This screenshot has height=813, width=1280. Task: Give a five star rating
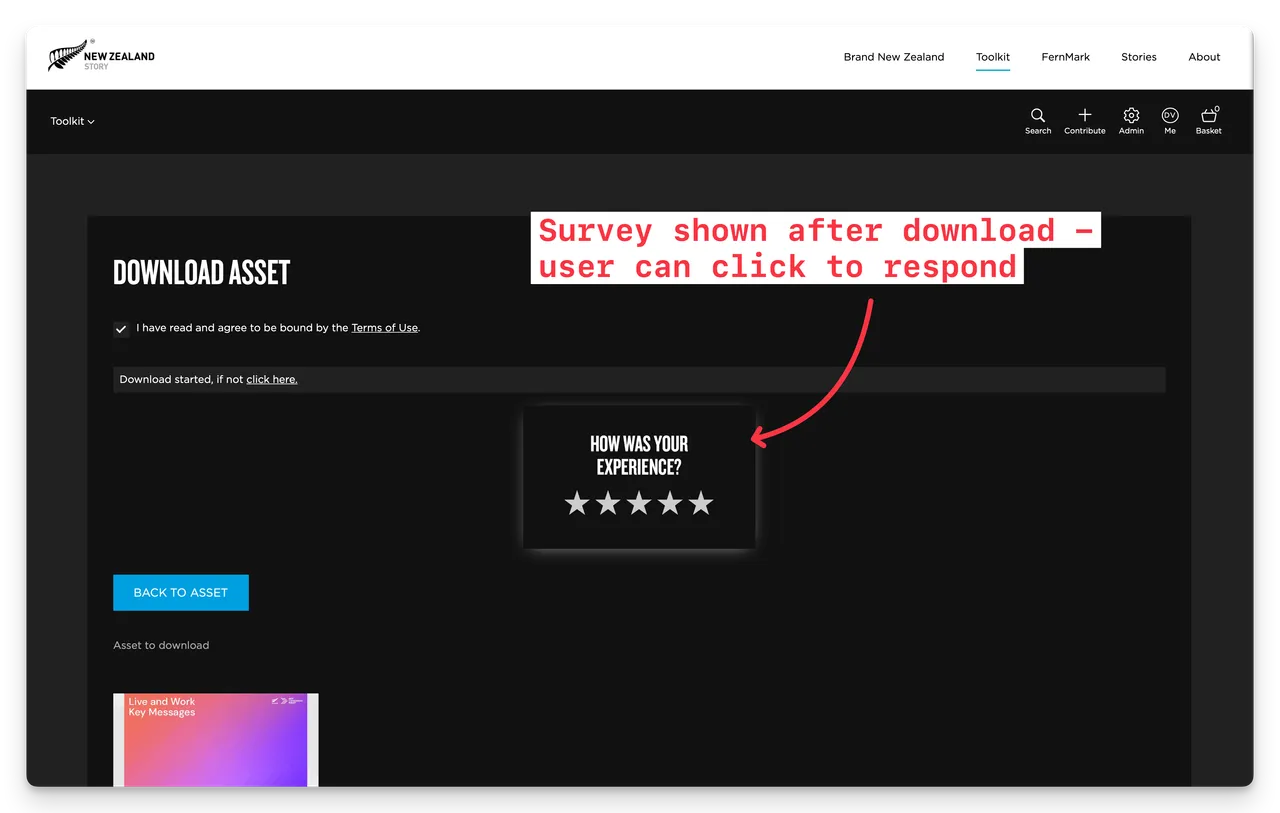(701, 503)
